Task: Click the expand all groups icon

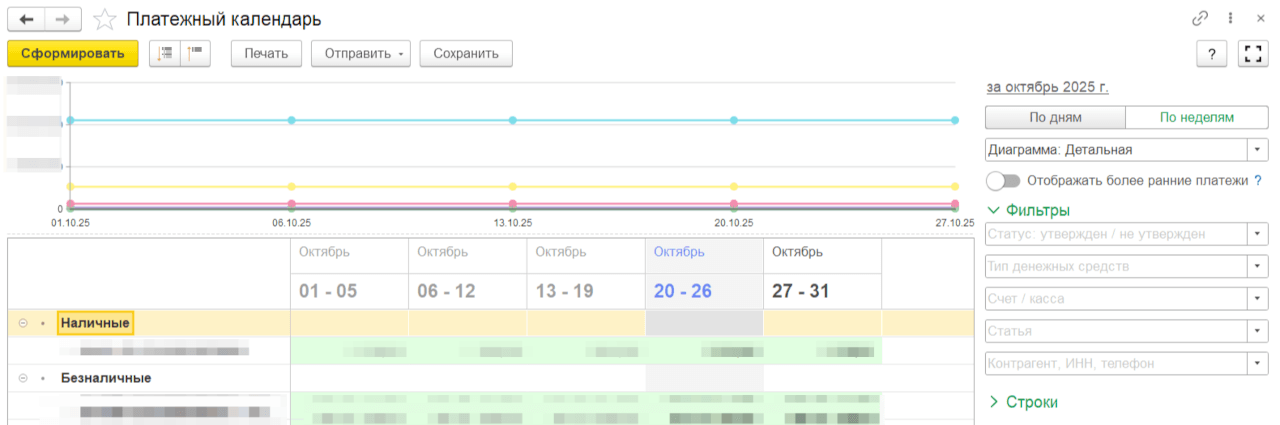Action: coord(194,54)
